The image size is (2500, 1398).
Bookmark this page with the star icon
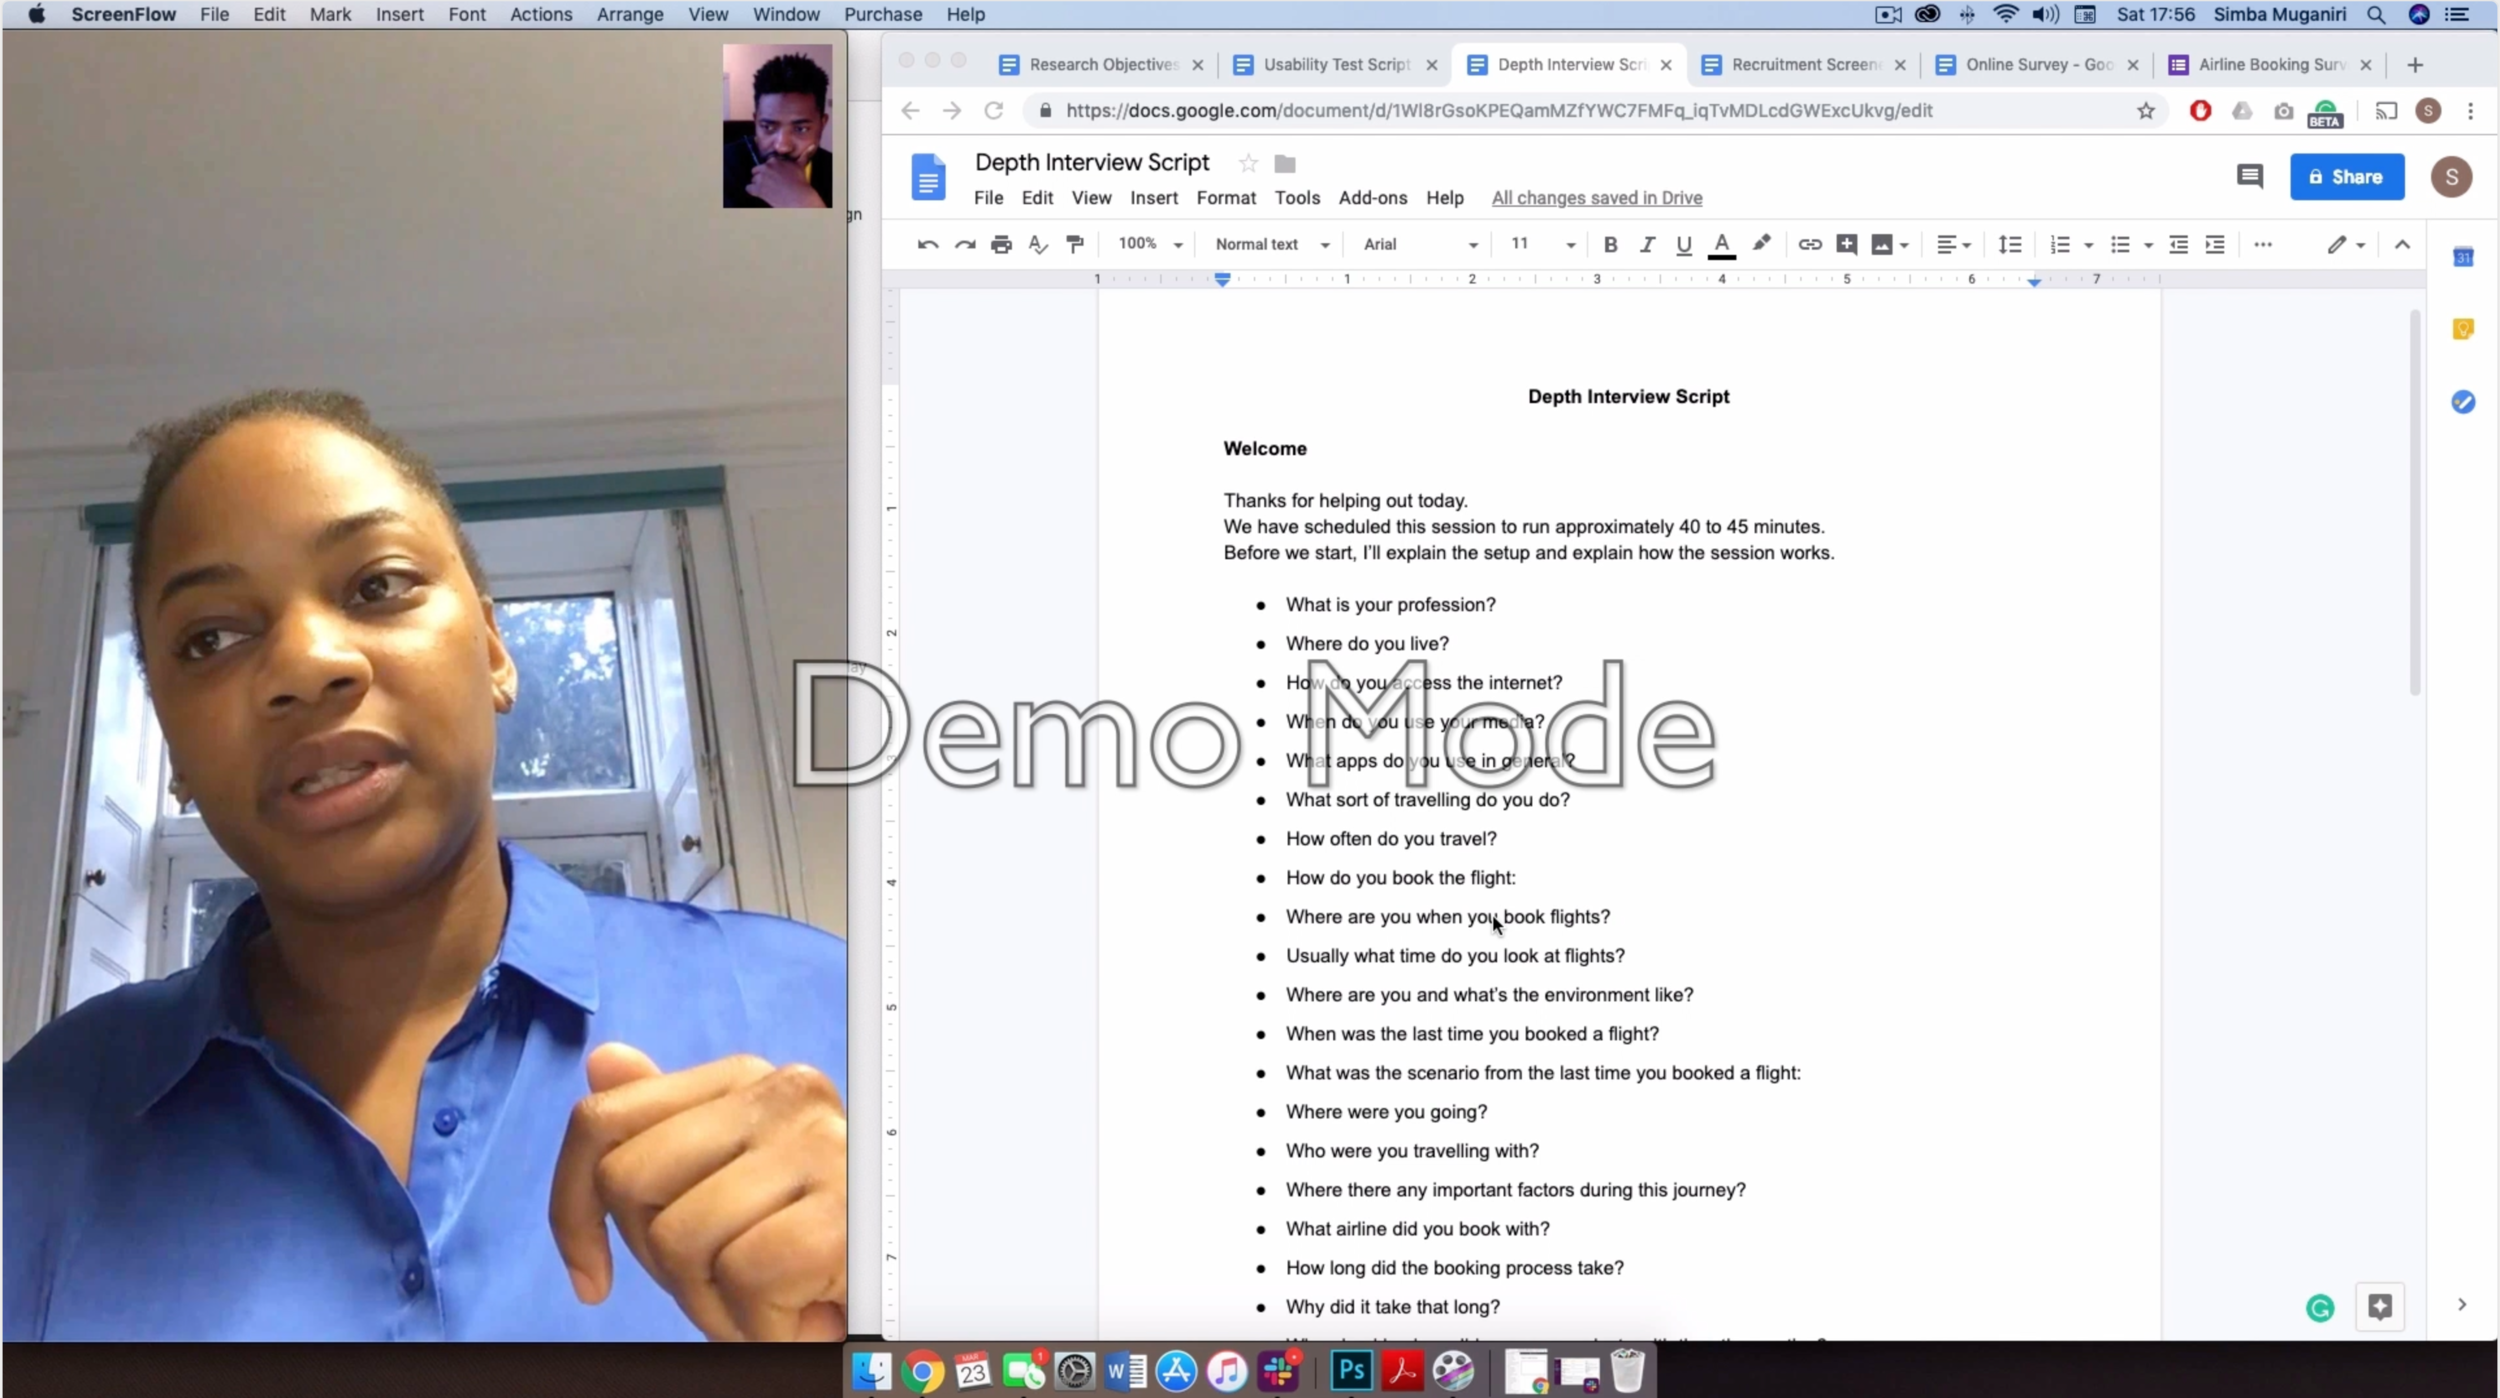click(x=2145, y=111)
